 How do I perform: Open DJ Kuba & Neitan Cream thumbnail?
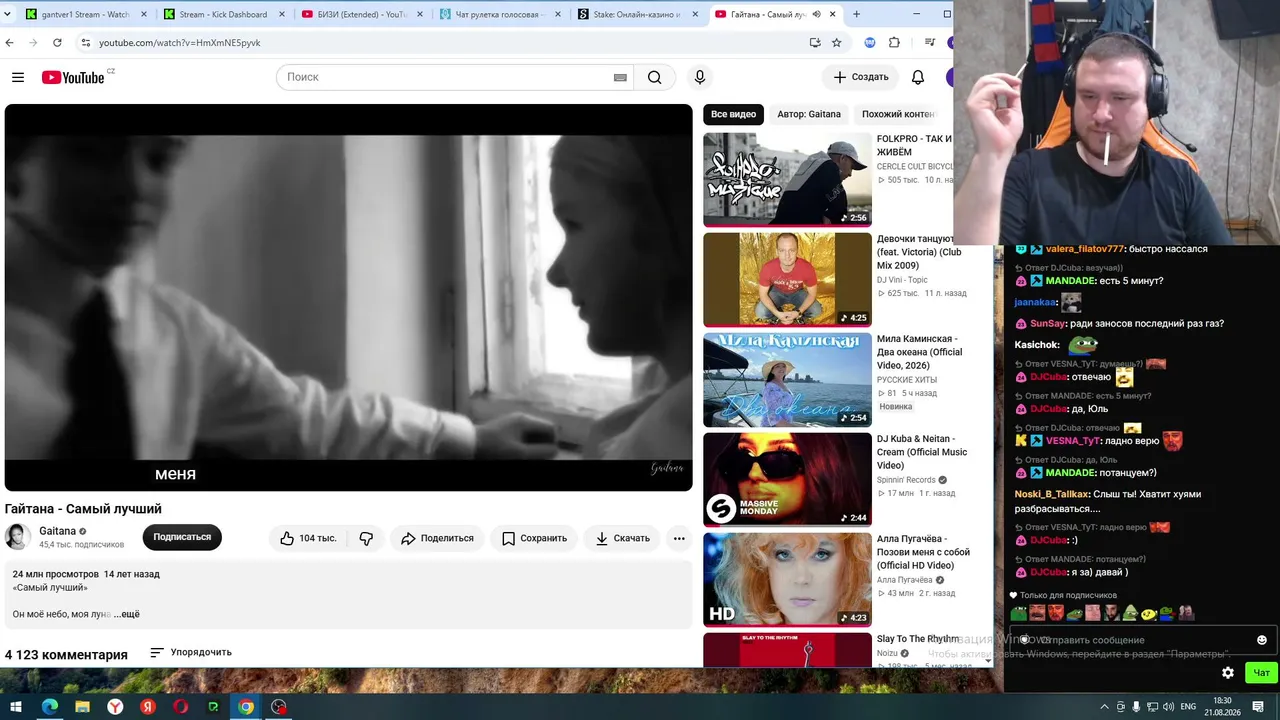(x=787, y=480)
